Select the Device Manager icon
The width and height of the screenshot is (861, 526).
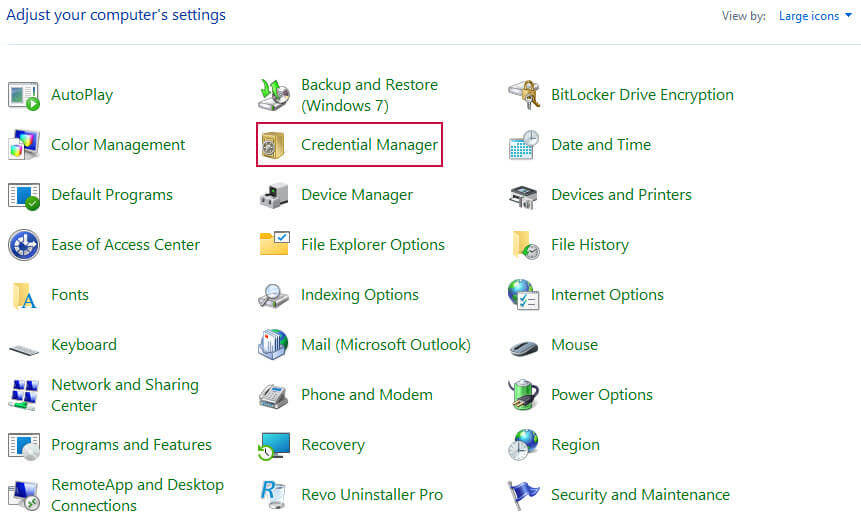click(273, 195)
